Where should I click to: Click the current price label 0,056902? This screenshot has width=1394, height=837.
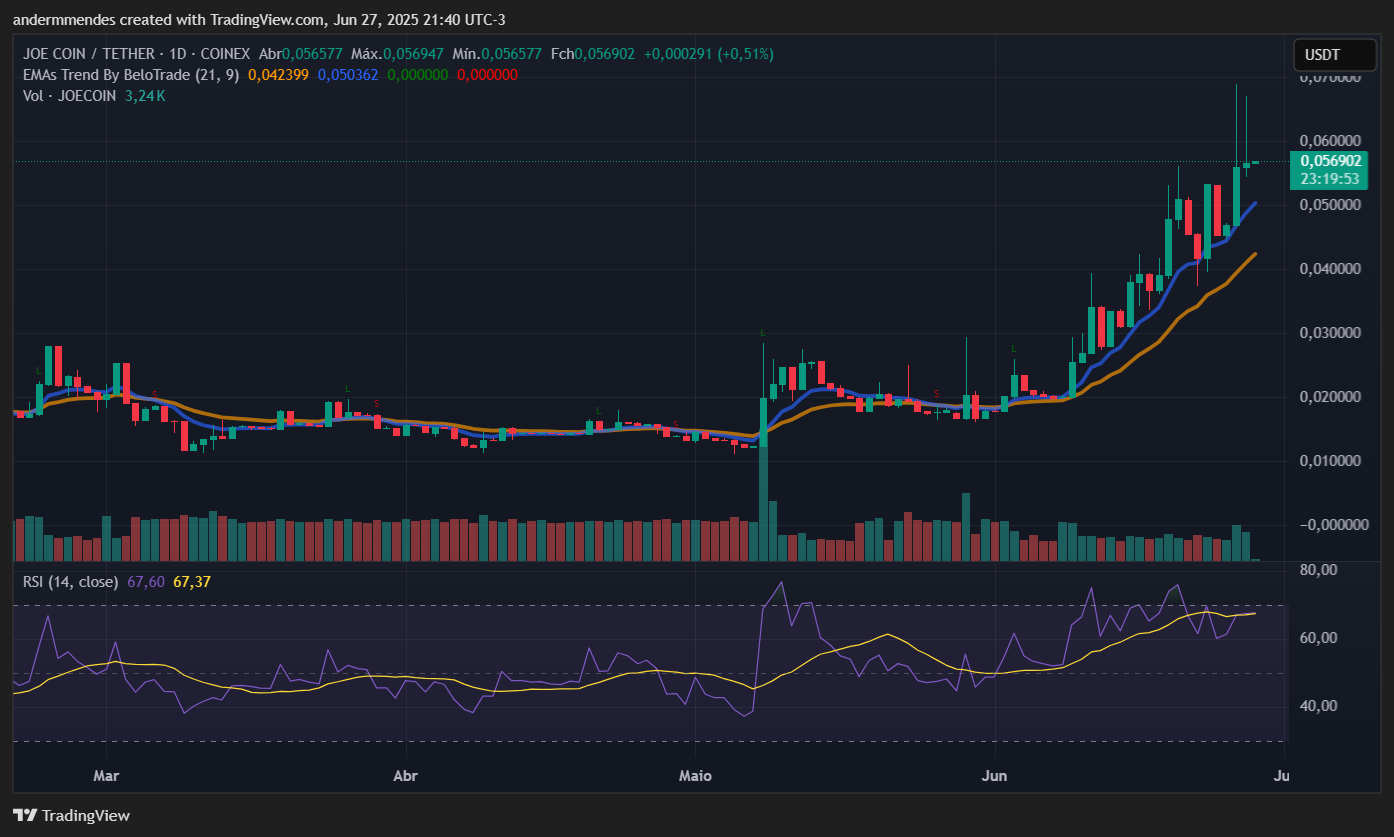click(x=1329, y=160)
